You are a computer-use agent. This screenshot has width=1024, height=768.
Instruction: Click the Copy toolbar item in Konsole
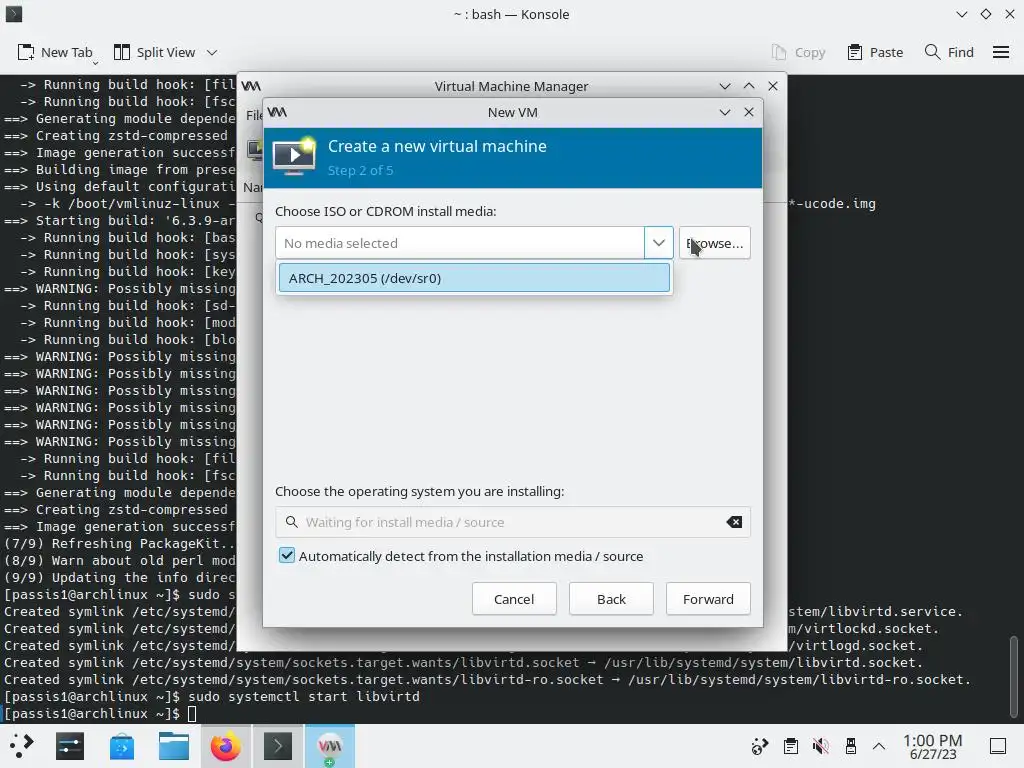(x=798, y=52)
